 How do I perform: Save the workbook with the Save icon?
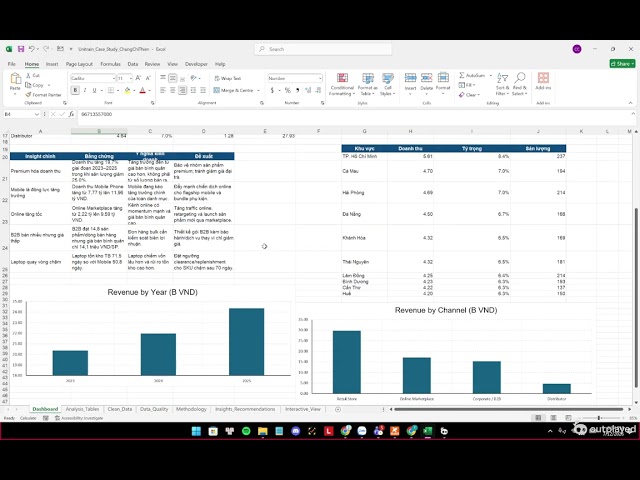[20, 49]
